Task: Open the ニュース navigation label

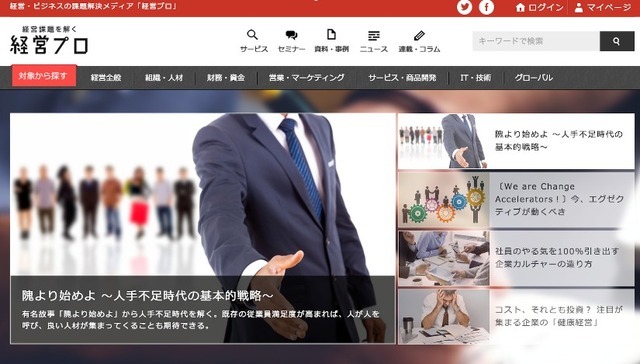Action: coord(373,49)
